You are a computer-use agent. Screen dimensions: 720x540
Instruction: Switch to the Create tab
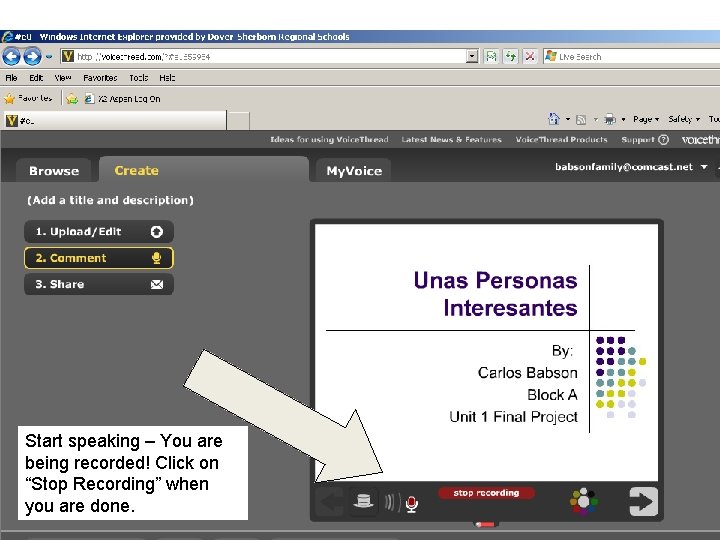click(203, 170)
